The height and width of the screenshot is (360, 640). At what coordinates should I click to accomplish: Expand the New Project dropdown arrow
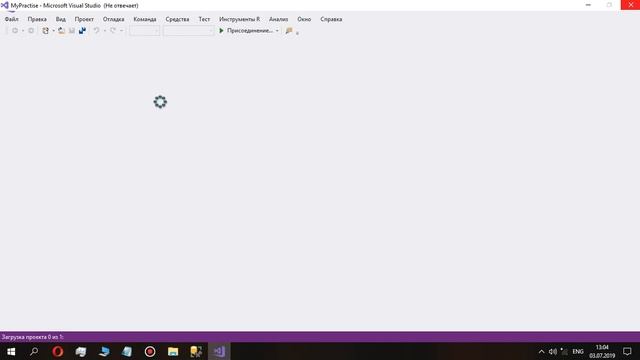(x=53, y=31)
